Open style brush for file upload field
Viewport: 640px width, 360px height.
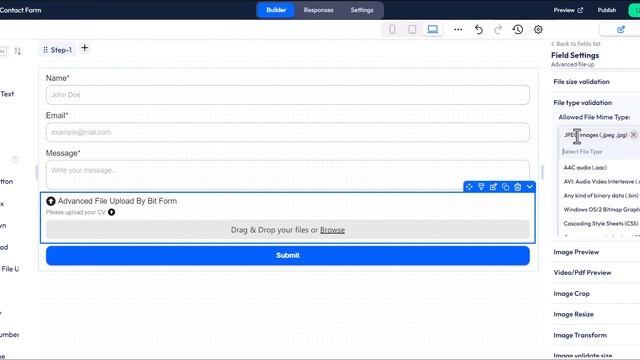coord(481,187)
